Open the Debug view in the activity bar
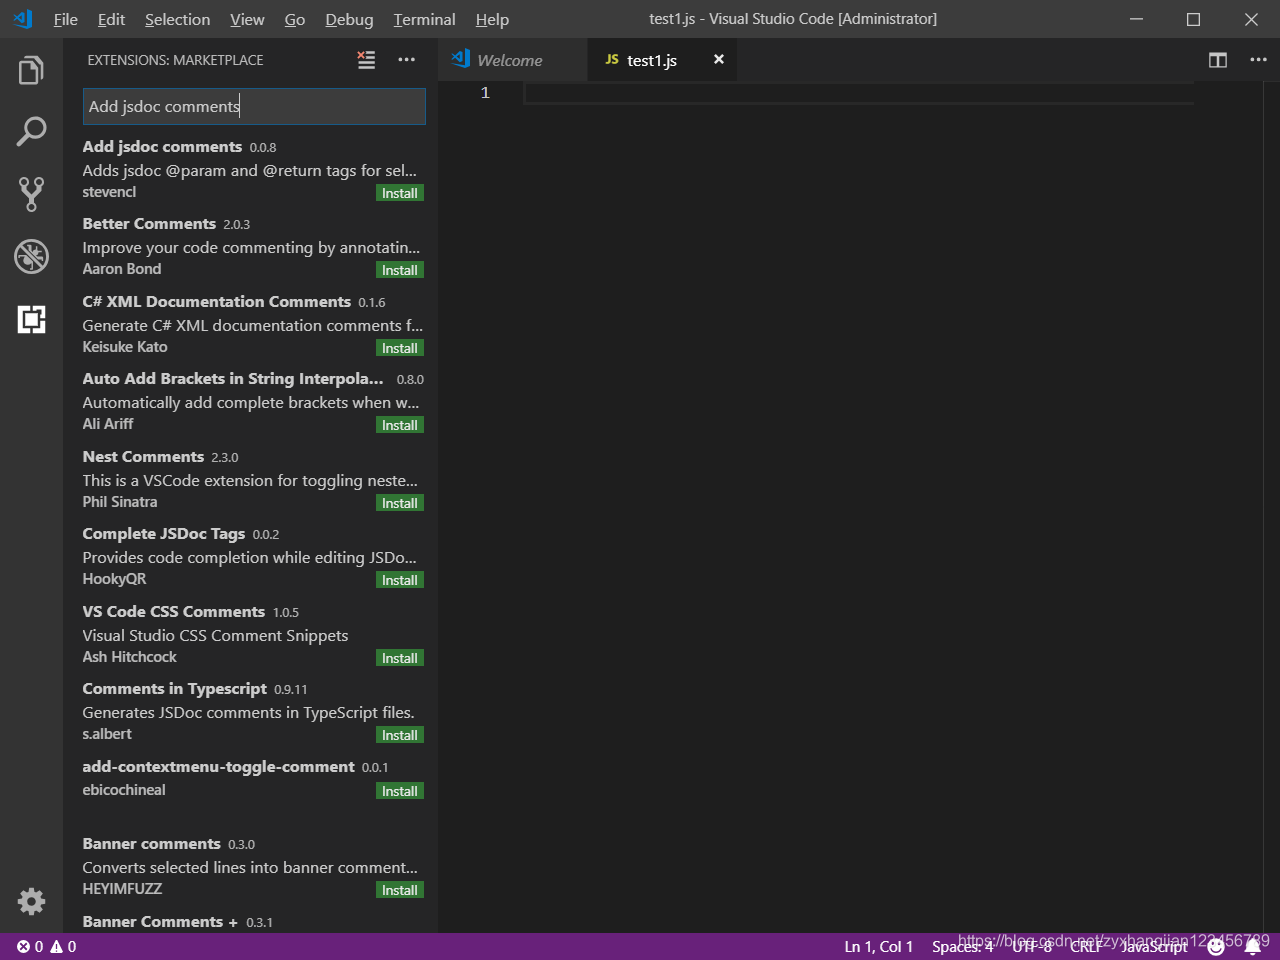Viewport: 1280px width, 960px height. coord(31,256)
